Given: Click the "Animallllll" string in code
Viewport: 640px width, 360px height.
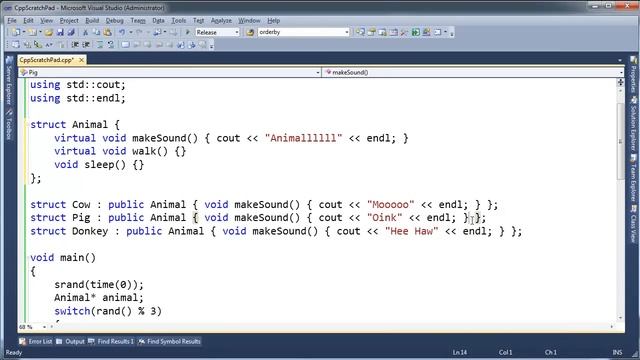Looking at the screenshot, I should pos(303,138).
